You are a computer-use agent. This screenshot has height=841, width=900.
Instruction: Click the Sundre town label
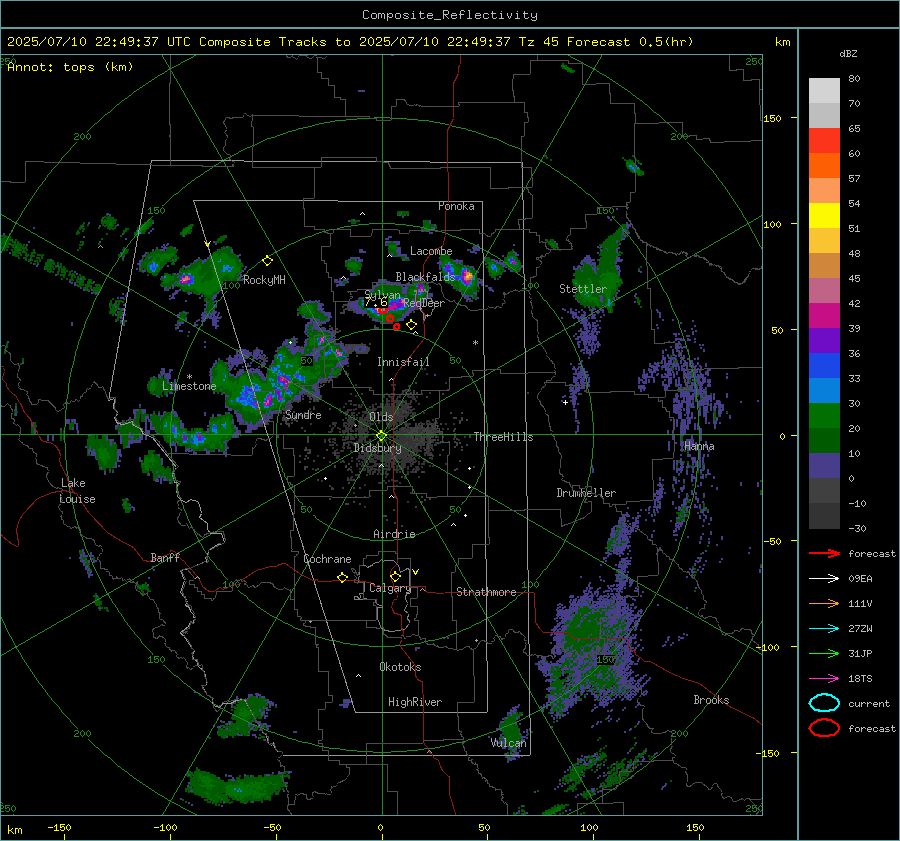click(303, 414)
